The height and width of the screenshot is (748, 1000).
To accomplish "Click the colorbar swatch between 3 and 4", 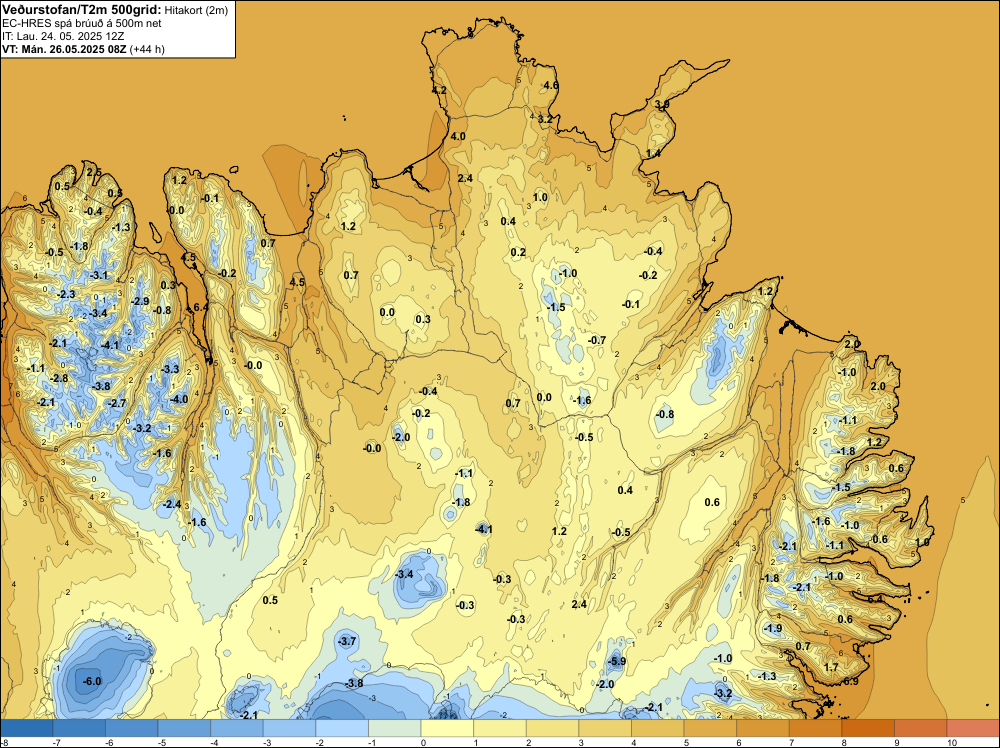I will click(x=605, y=728).
